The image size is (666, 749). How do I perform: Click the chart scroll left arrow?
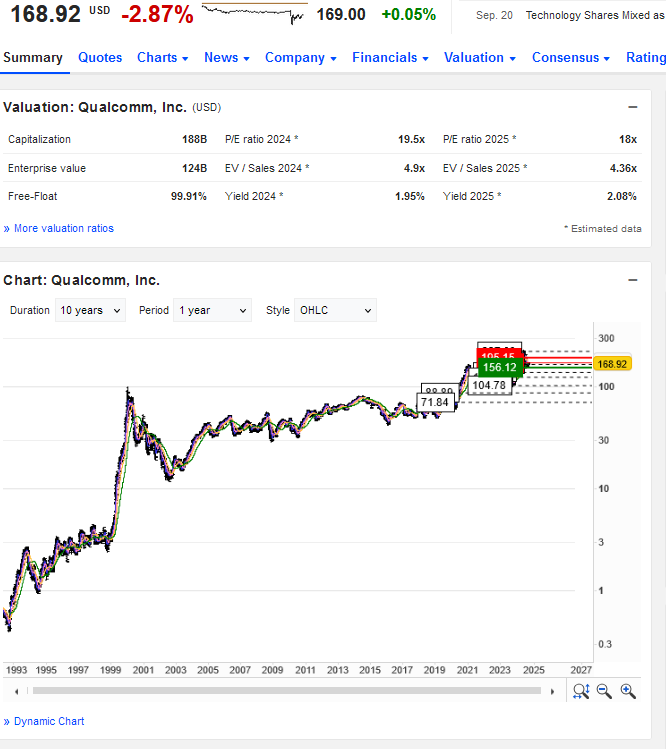point(17,691)
